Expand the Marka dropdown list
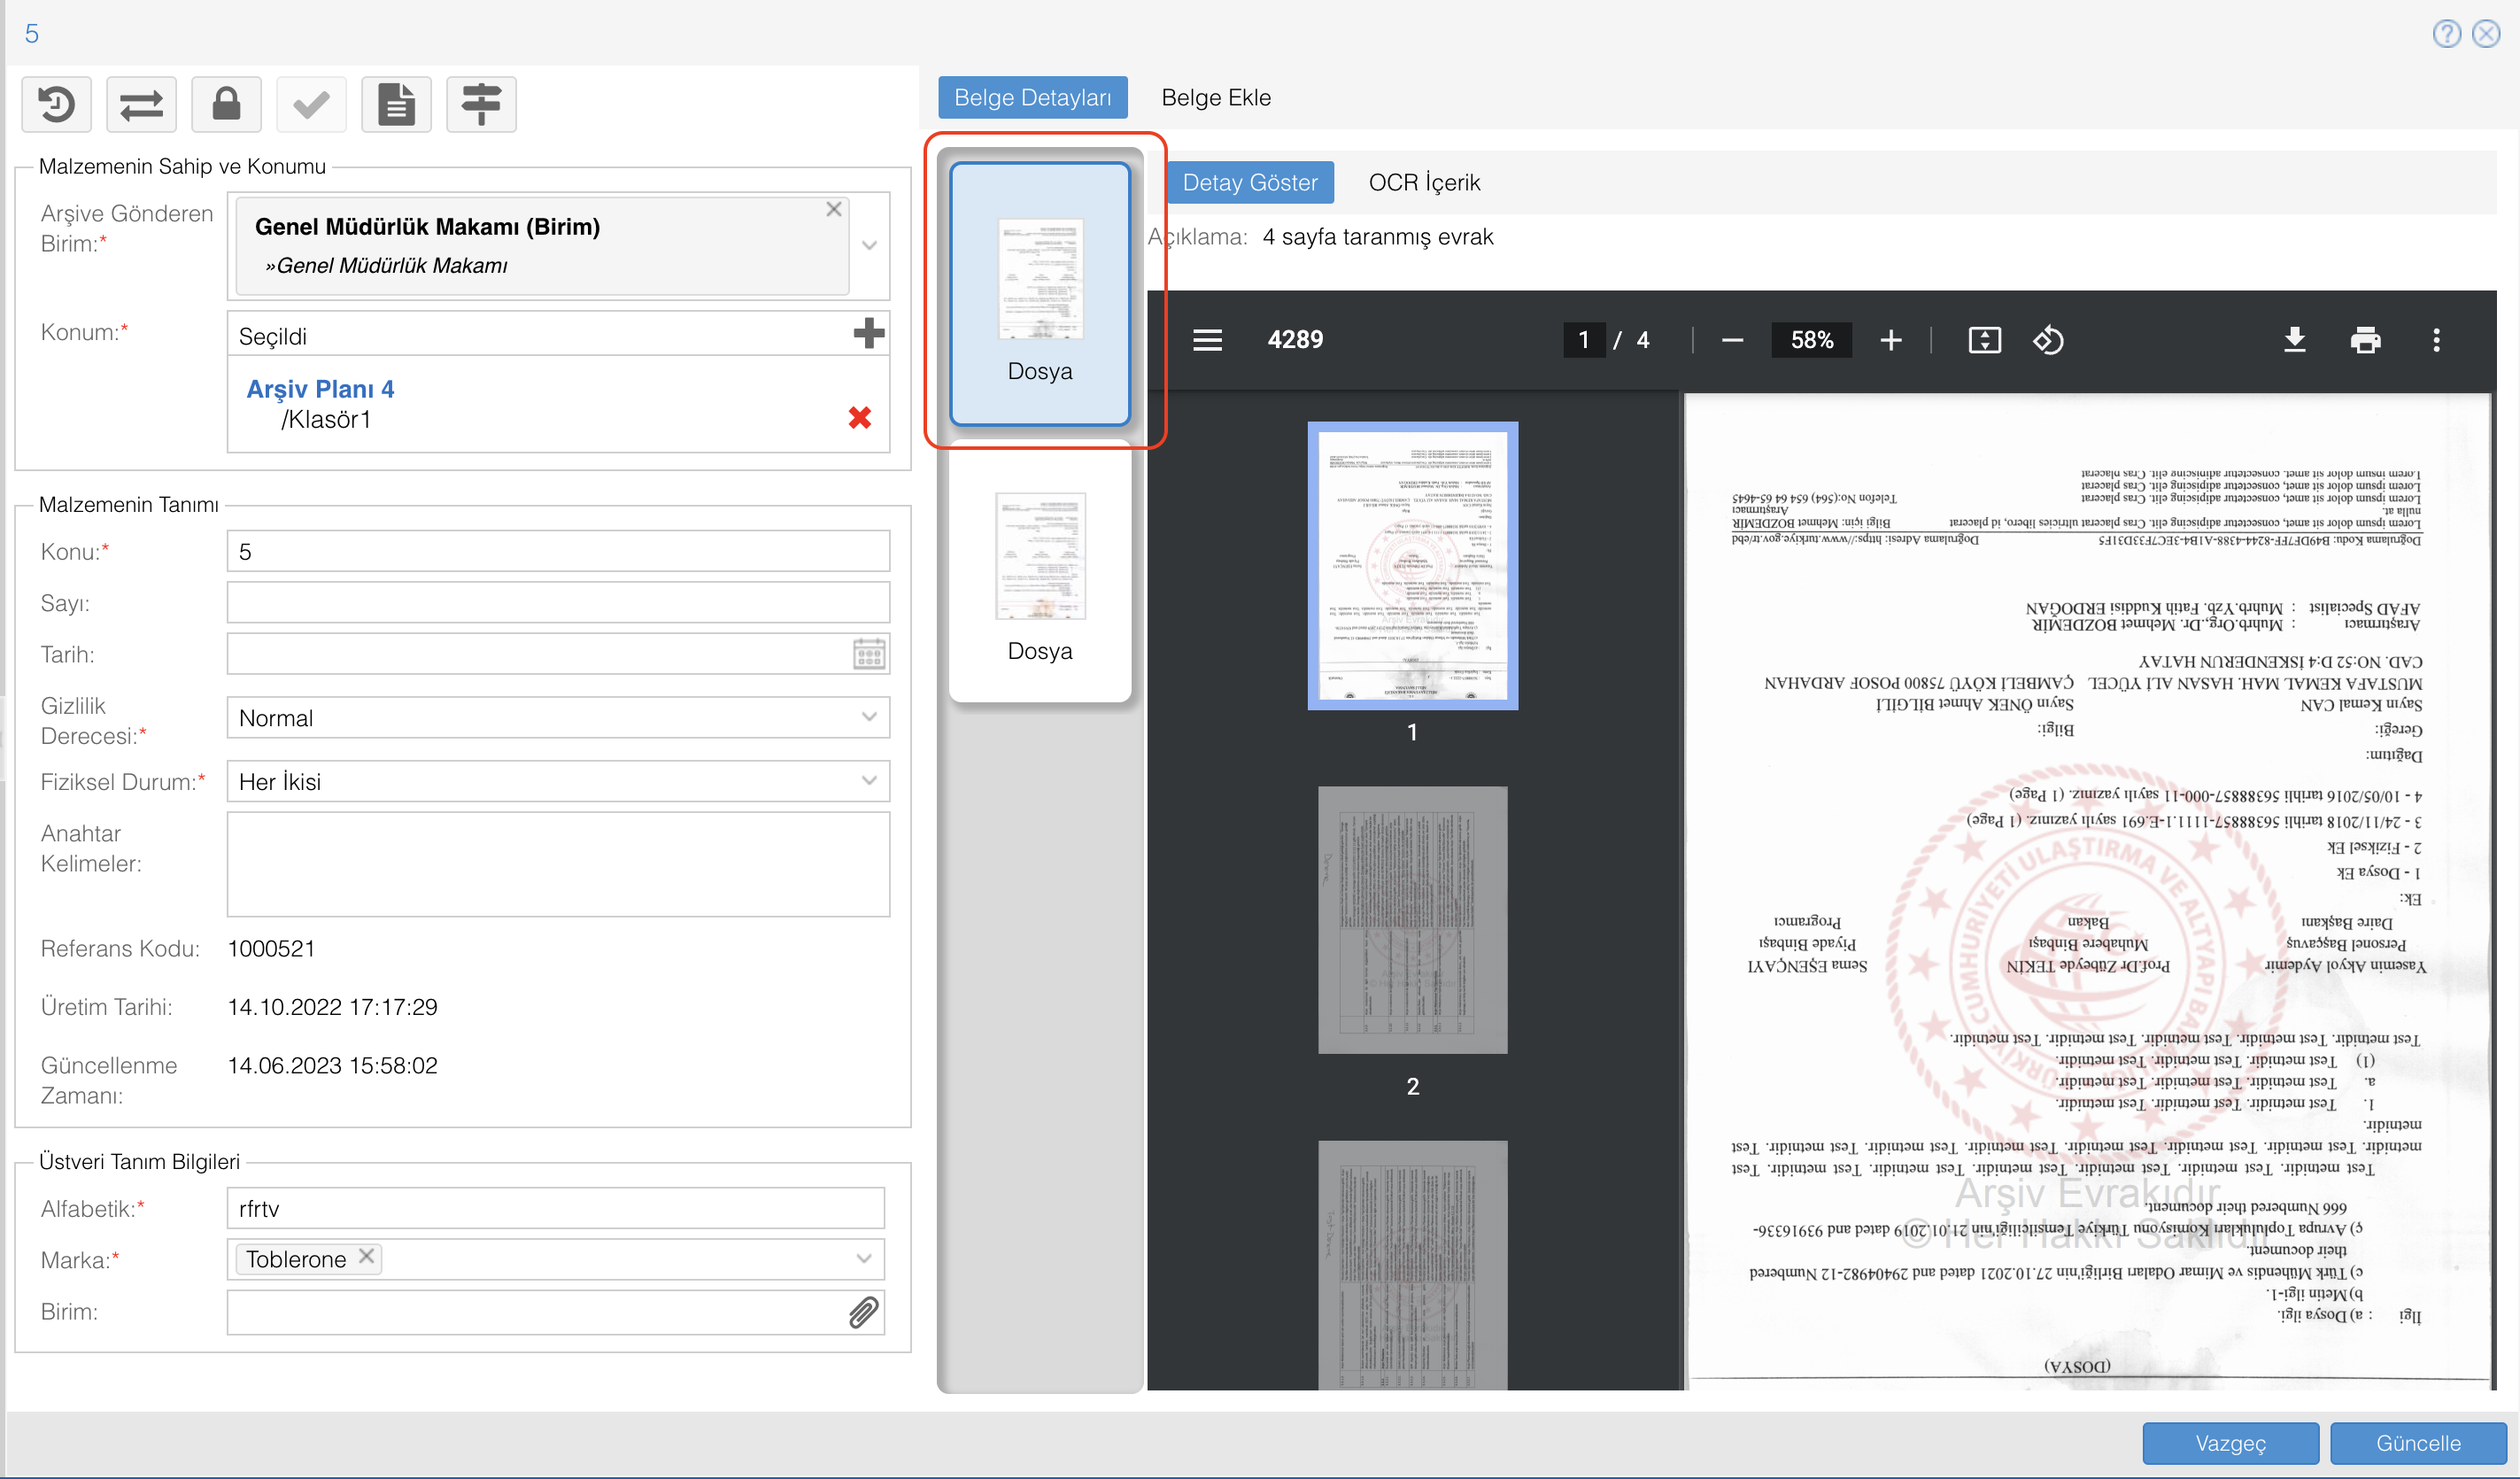Viewport: 2520px width, 1479px height. [863, 1259]
